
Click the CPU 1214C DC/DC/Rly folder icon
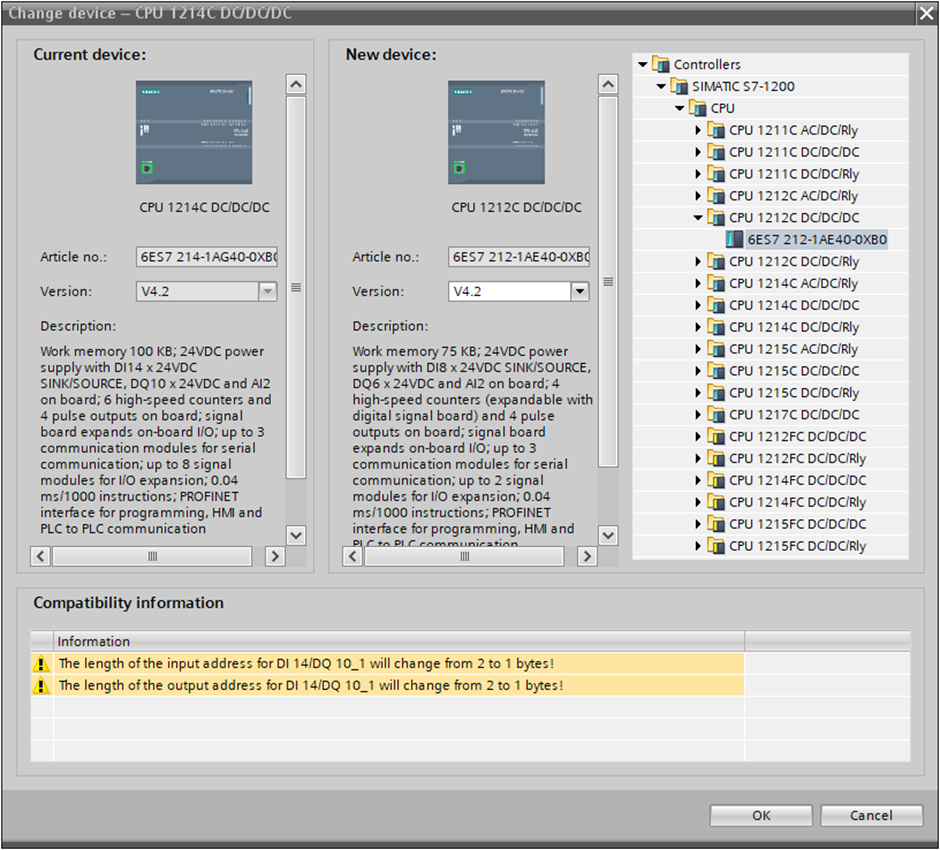click(x=716, y=327)
